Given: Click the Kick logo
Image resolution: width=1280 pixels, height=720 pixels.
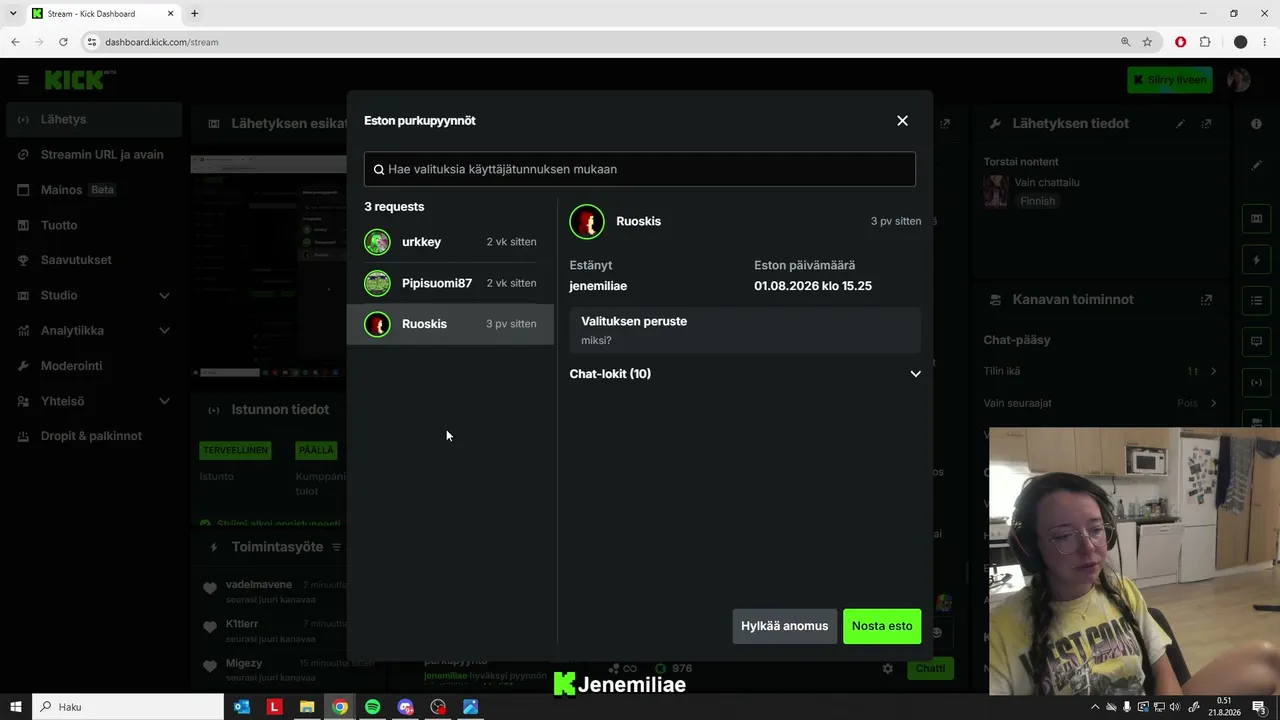Looking at the screenshot, I should (80, 80).
